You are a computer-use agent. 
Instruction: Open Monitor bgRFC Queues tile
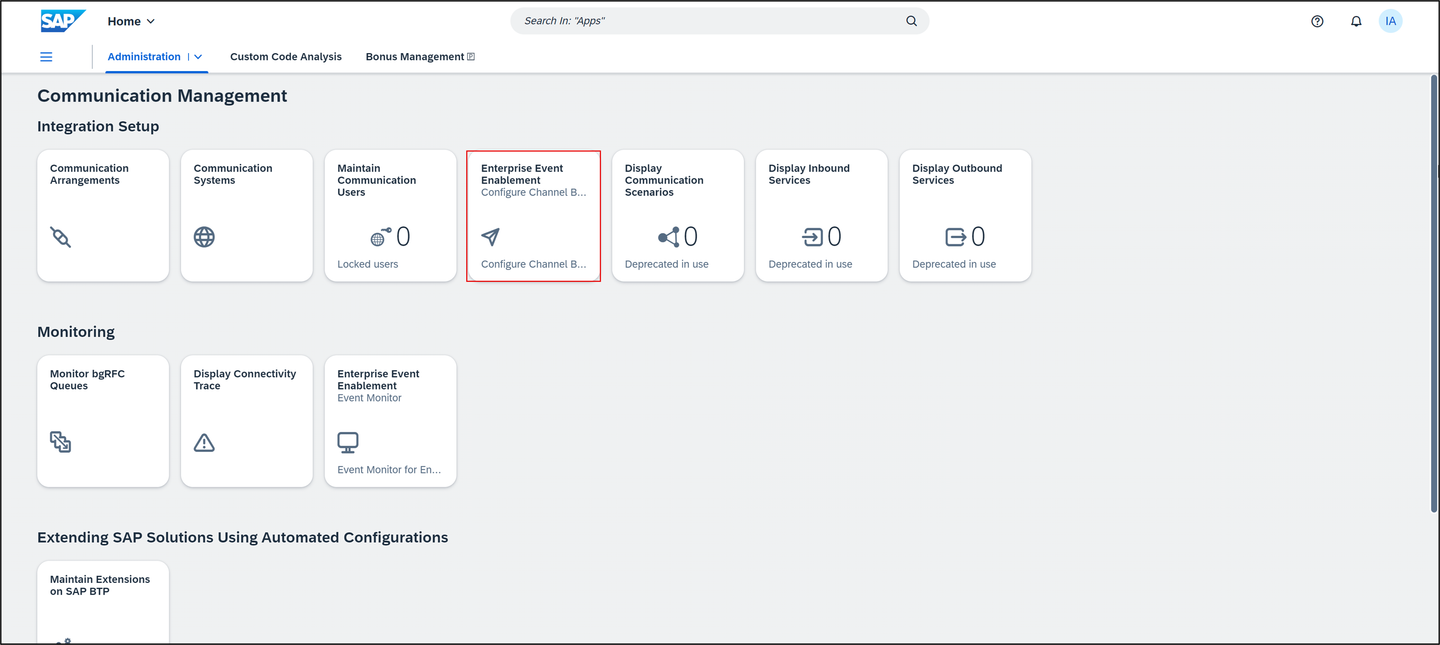click(103, 421)
